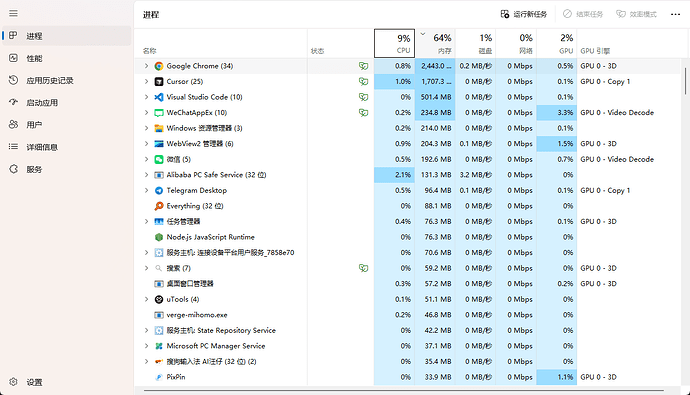Click the uTools app icon
The width and height of the screenshot is (690, 395).
pyautogui.click(x=159, y=299)
